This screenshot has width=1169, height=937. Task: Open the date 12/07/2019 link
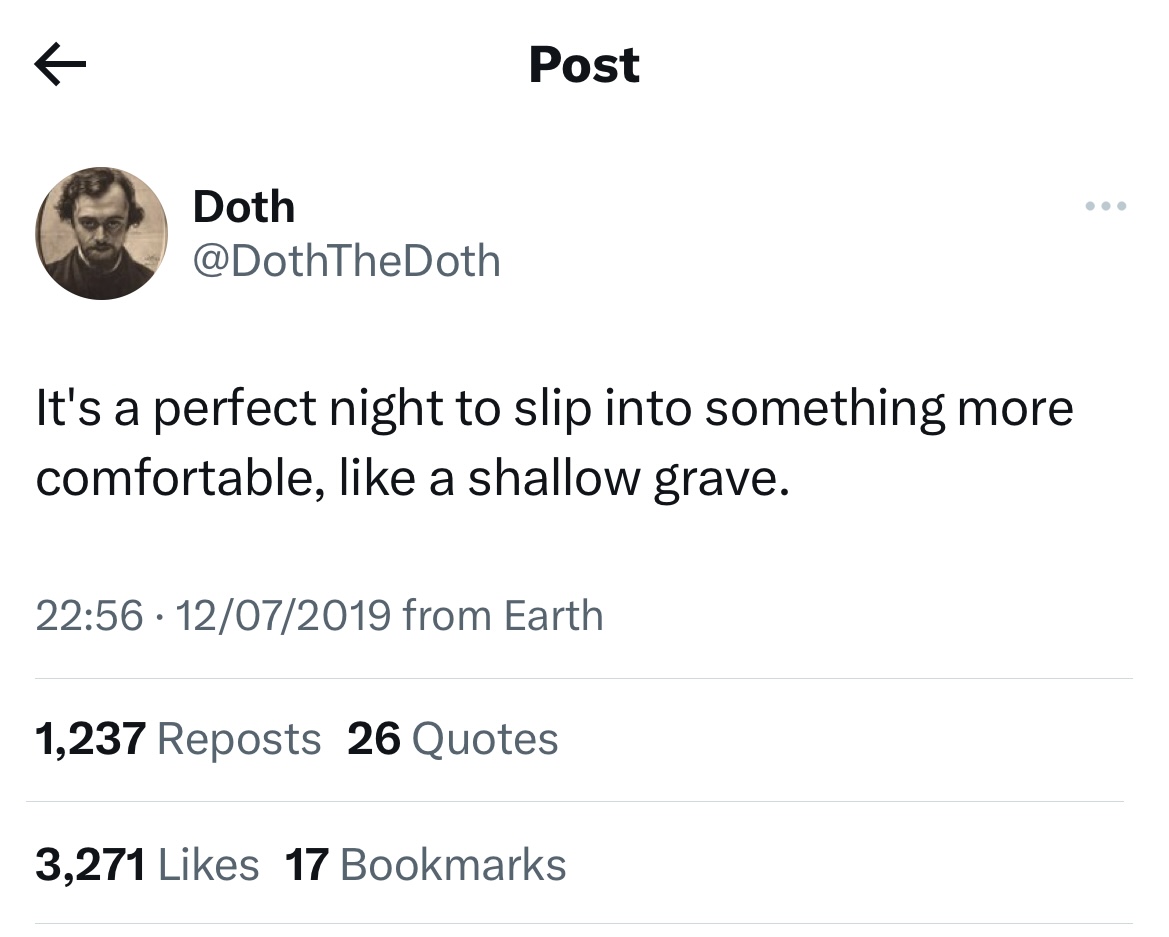pos(283,615)
